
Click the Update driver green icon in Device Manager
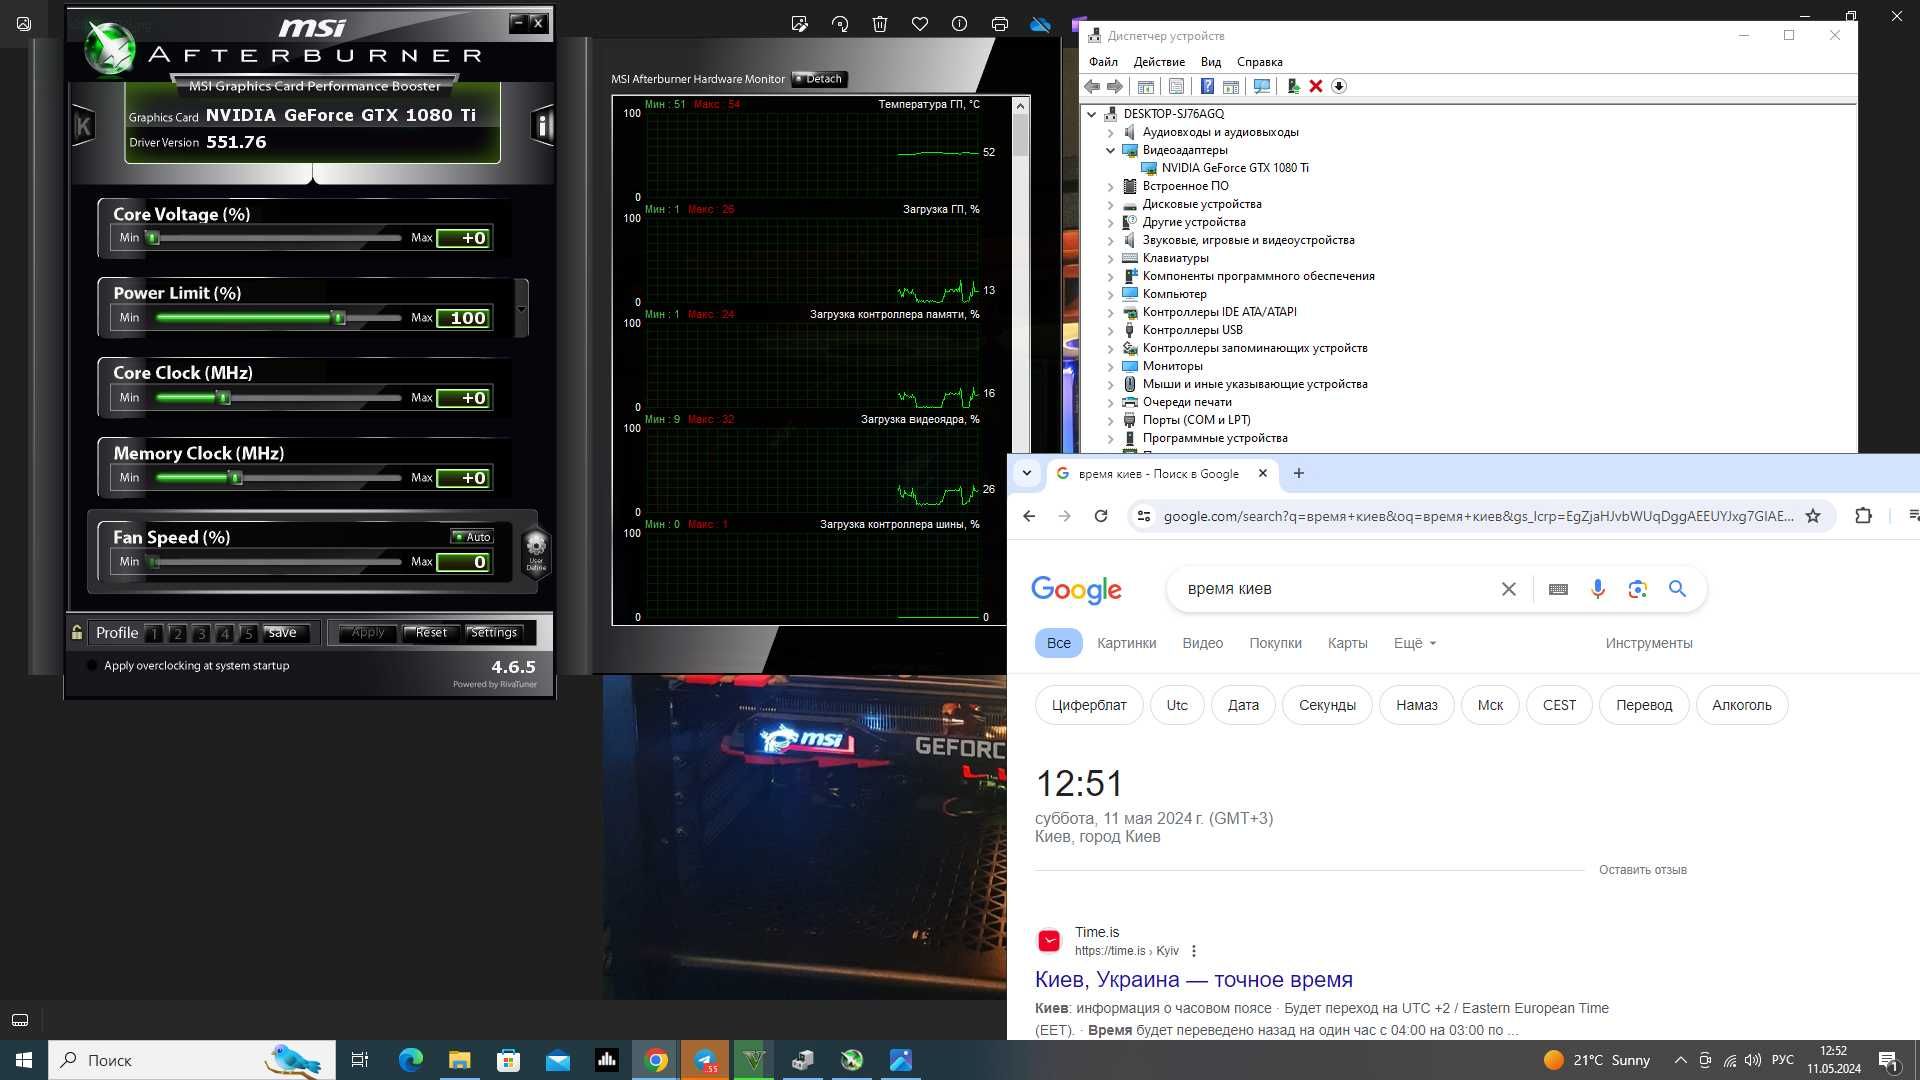(1293, 87)
